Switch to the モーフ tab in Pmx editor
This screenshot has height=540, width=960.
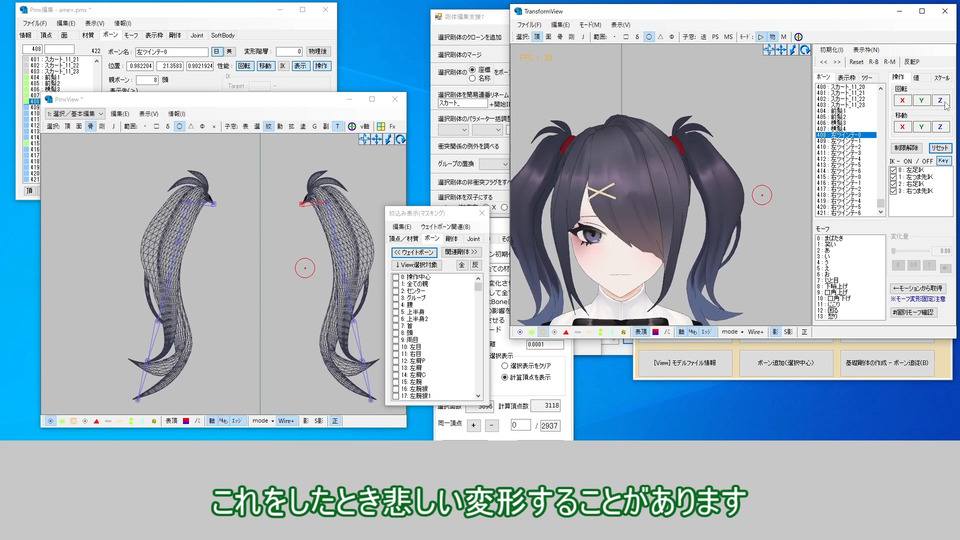click(131, 36)
